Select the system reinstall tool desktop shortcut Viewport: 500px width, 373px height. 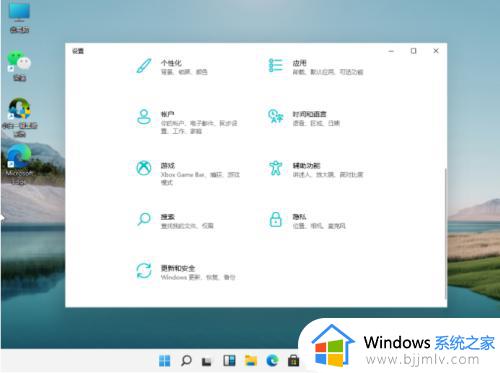pyautogui.click(x=19, y=117)
